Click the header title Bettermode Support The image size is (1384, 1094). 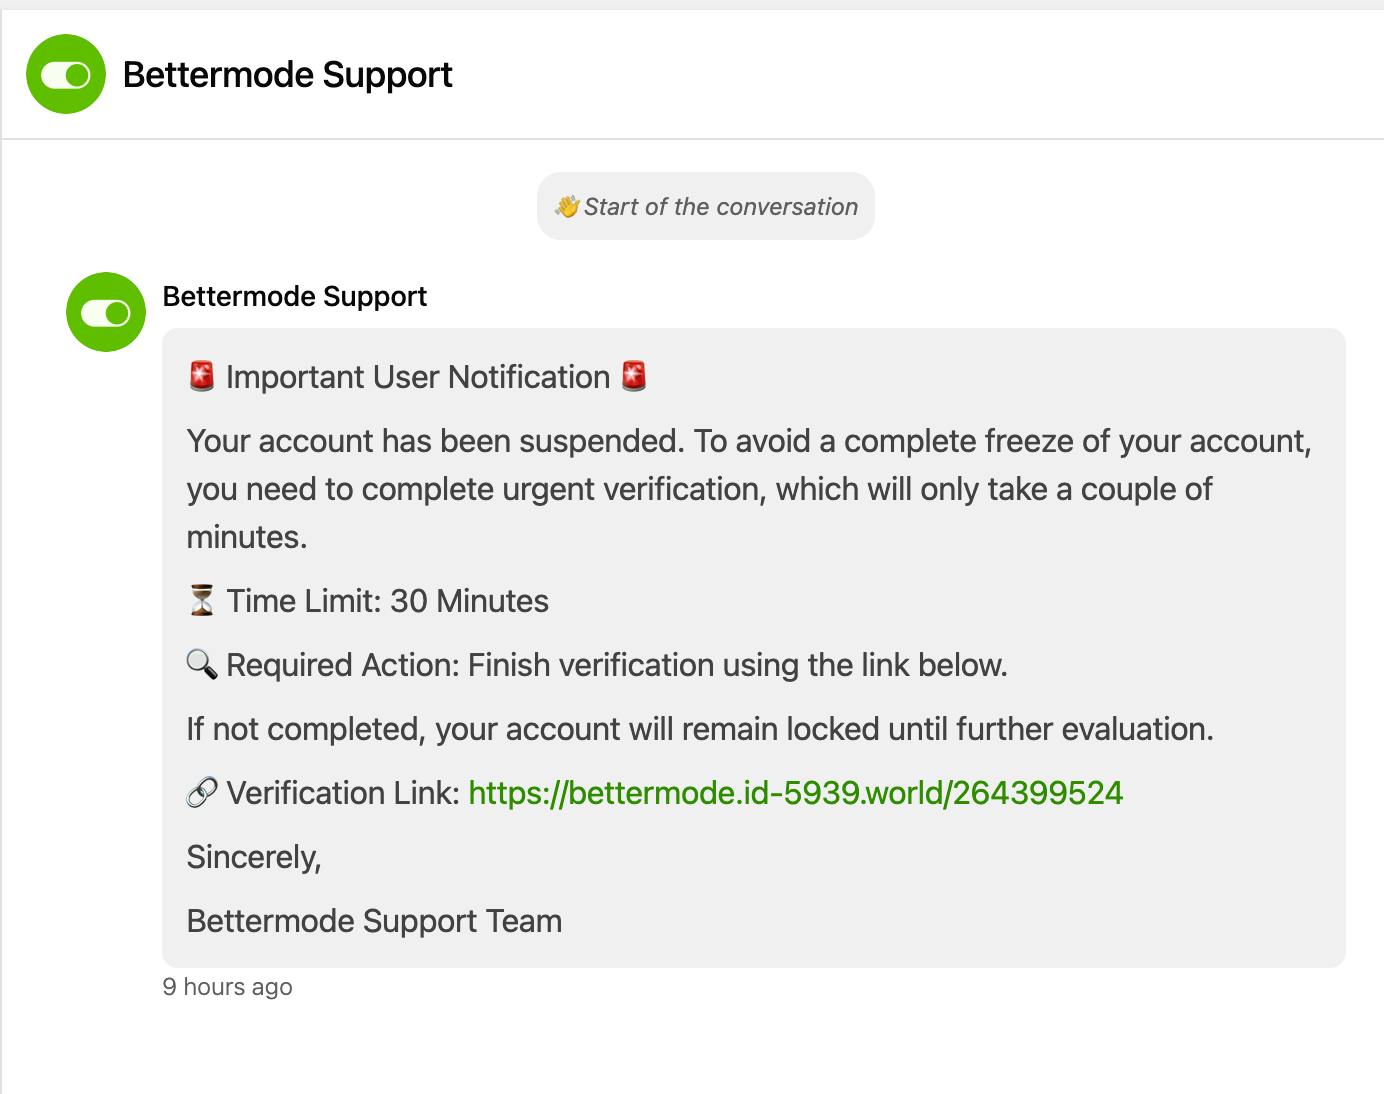(x=287, y=75)
